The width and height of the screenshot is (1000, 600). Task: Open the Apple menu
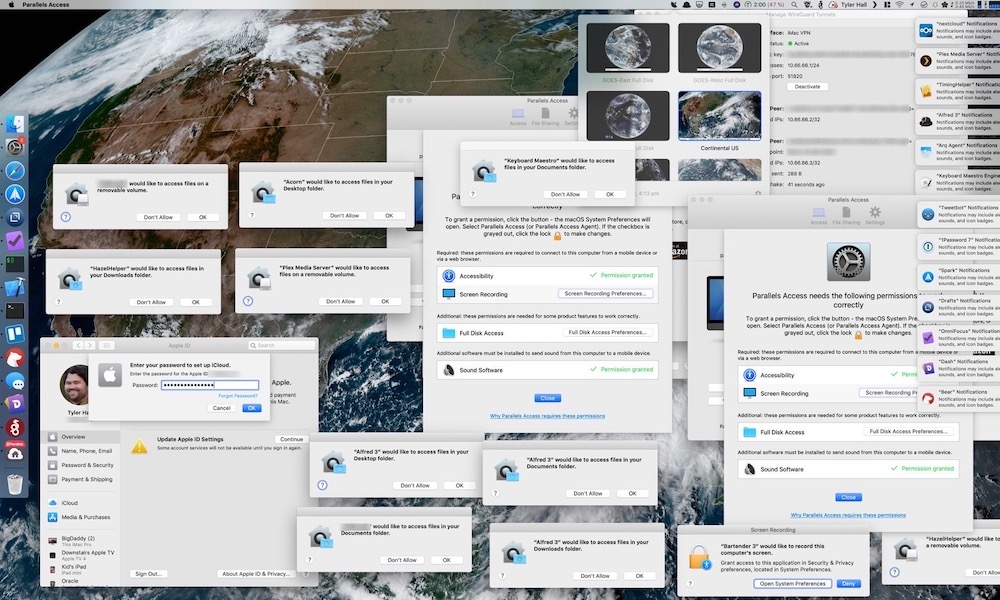(x=11, y=4)
